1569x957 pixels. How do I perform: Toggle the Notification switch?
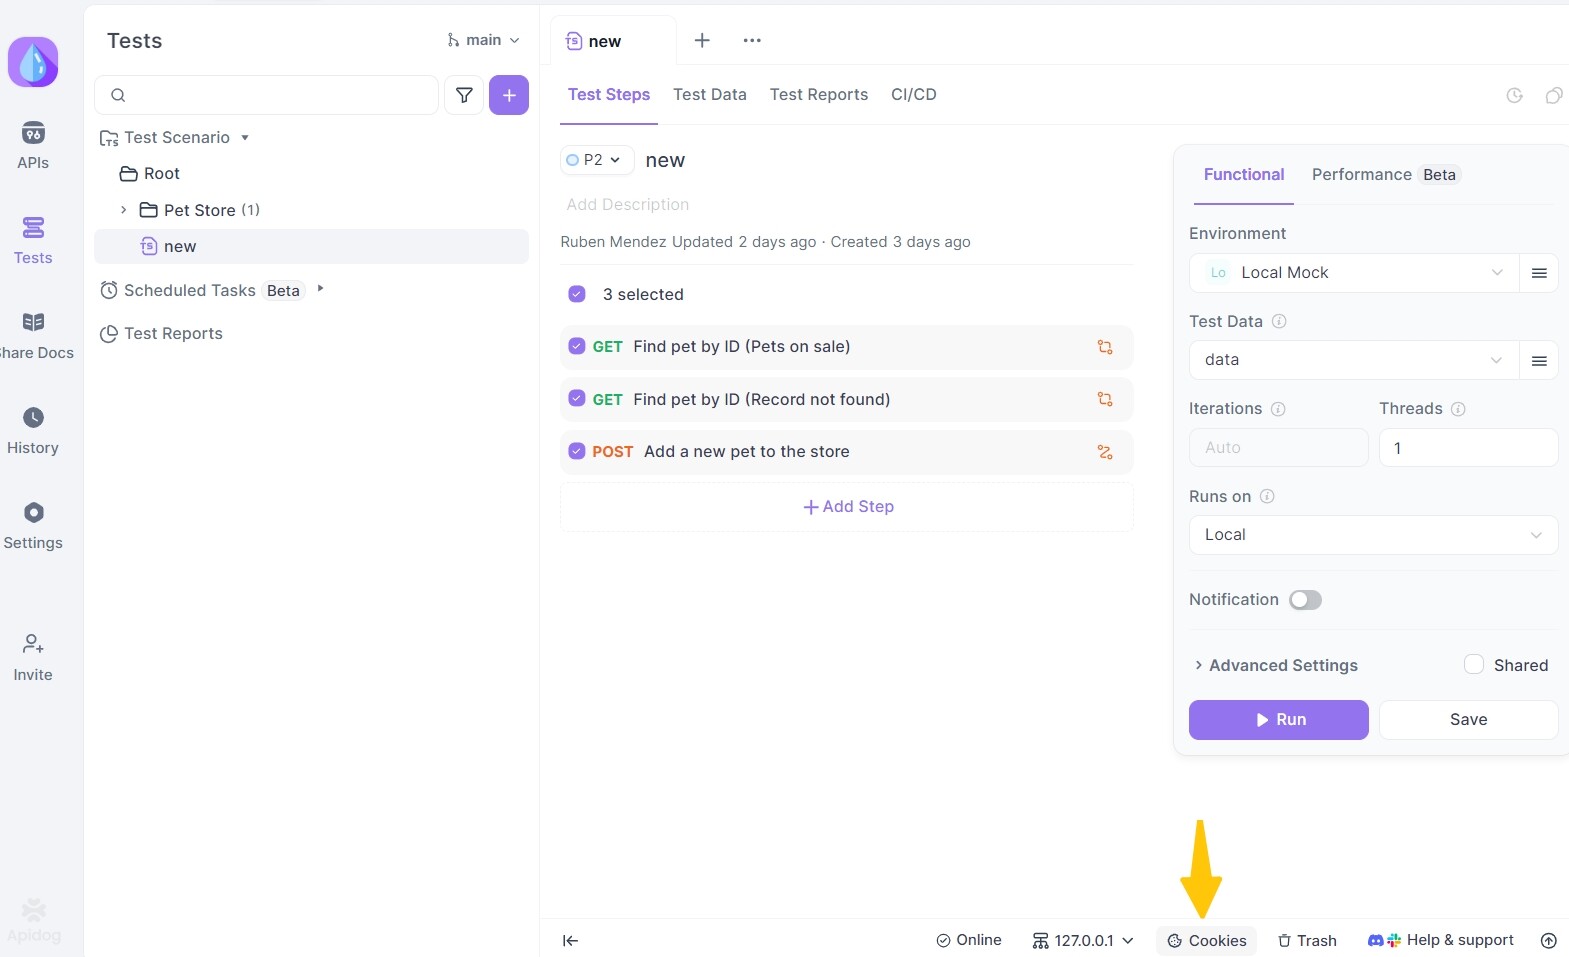point(1305,600)
